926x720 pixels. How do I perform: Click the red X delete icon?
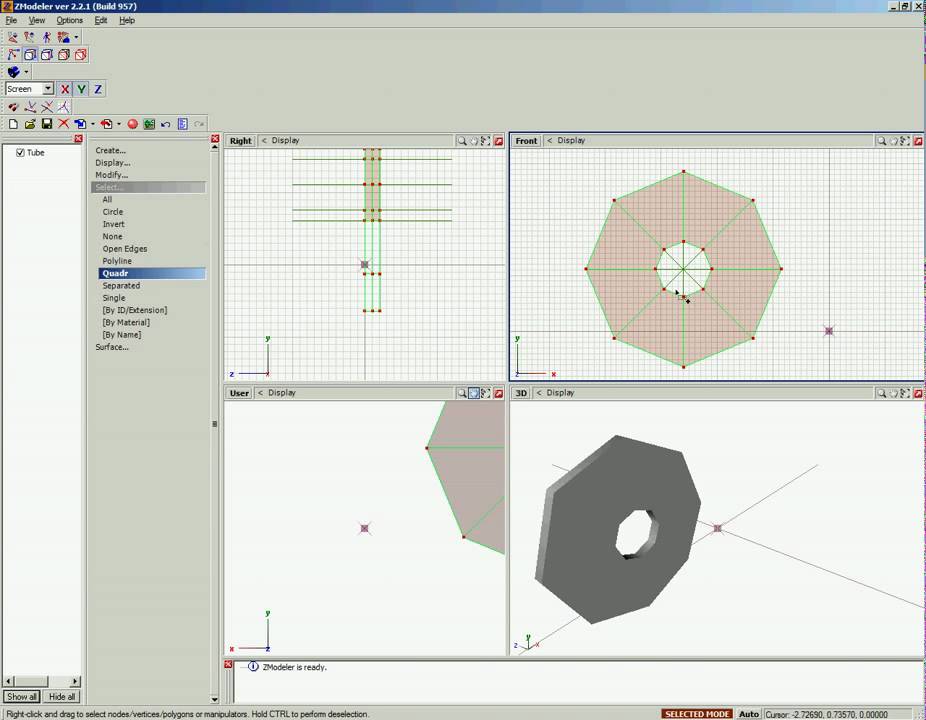click(x=63, y=124)
